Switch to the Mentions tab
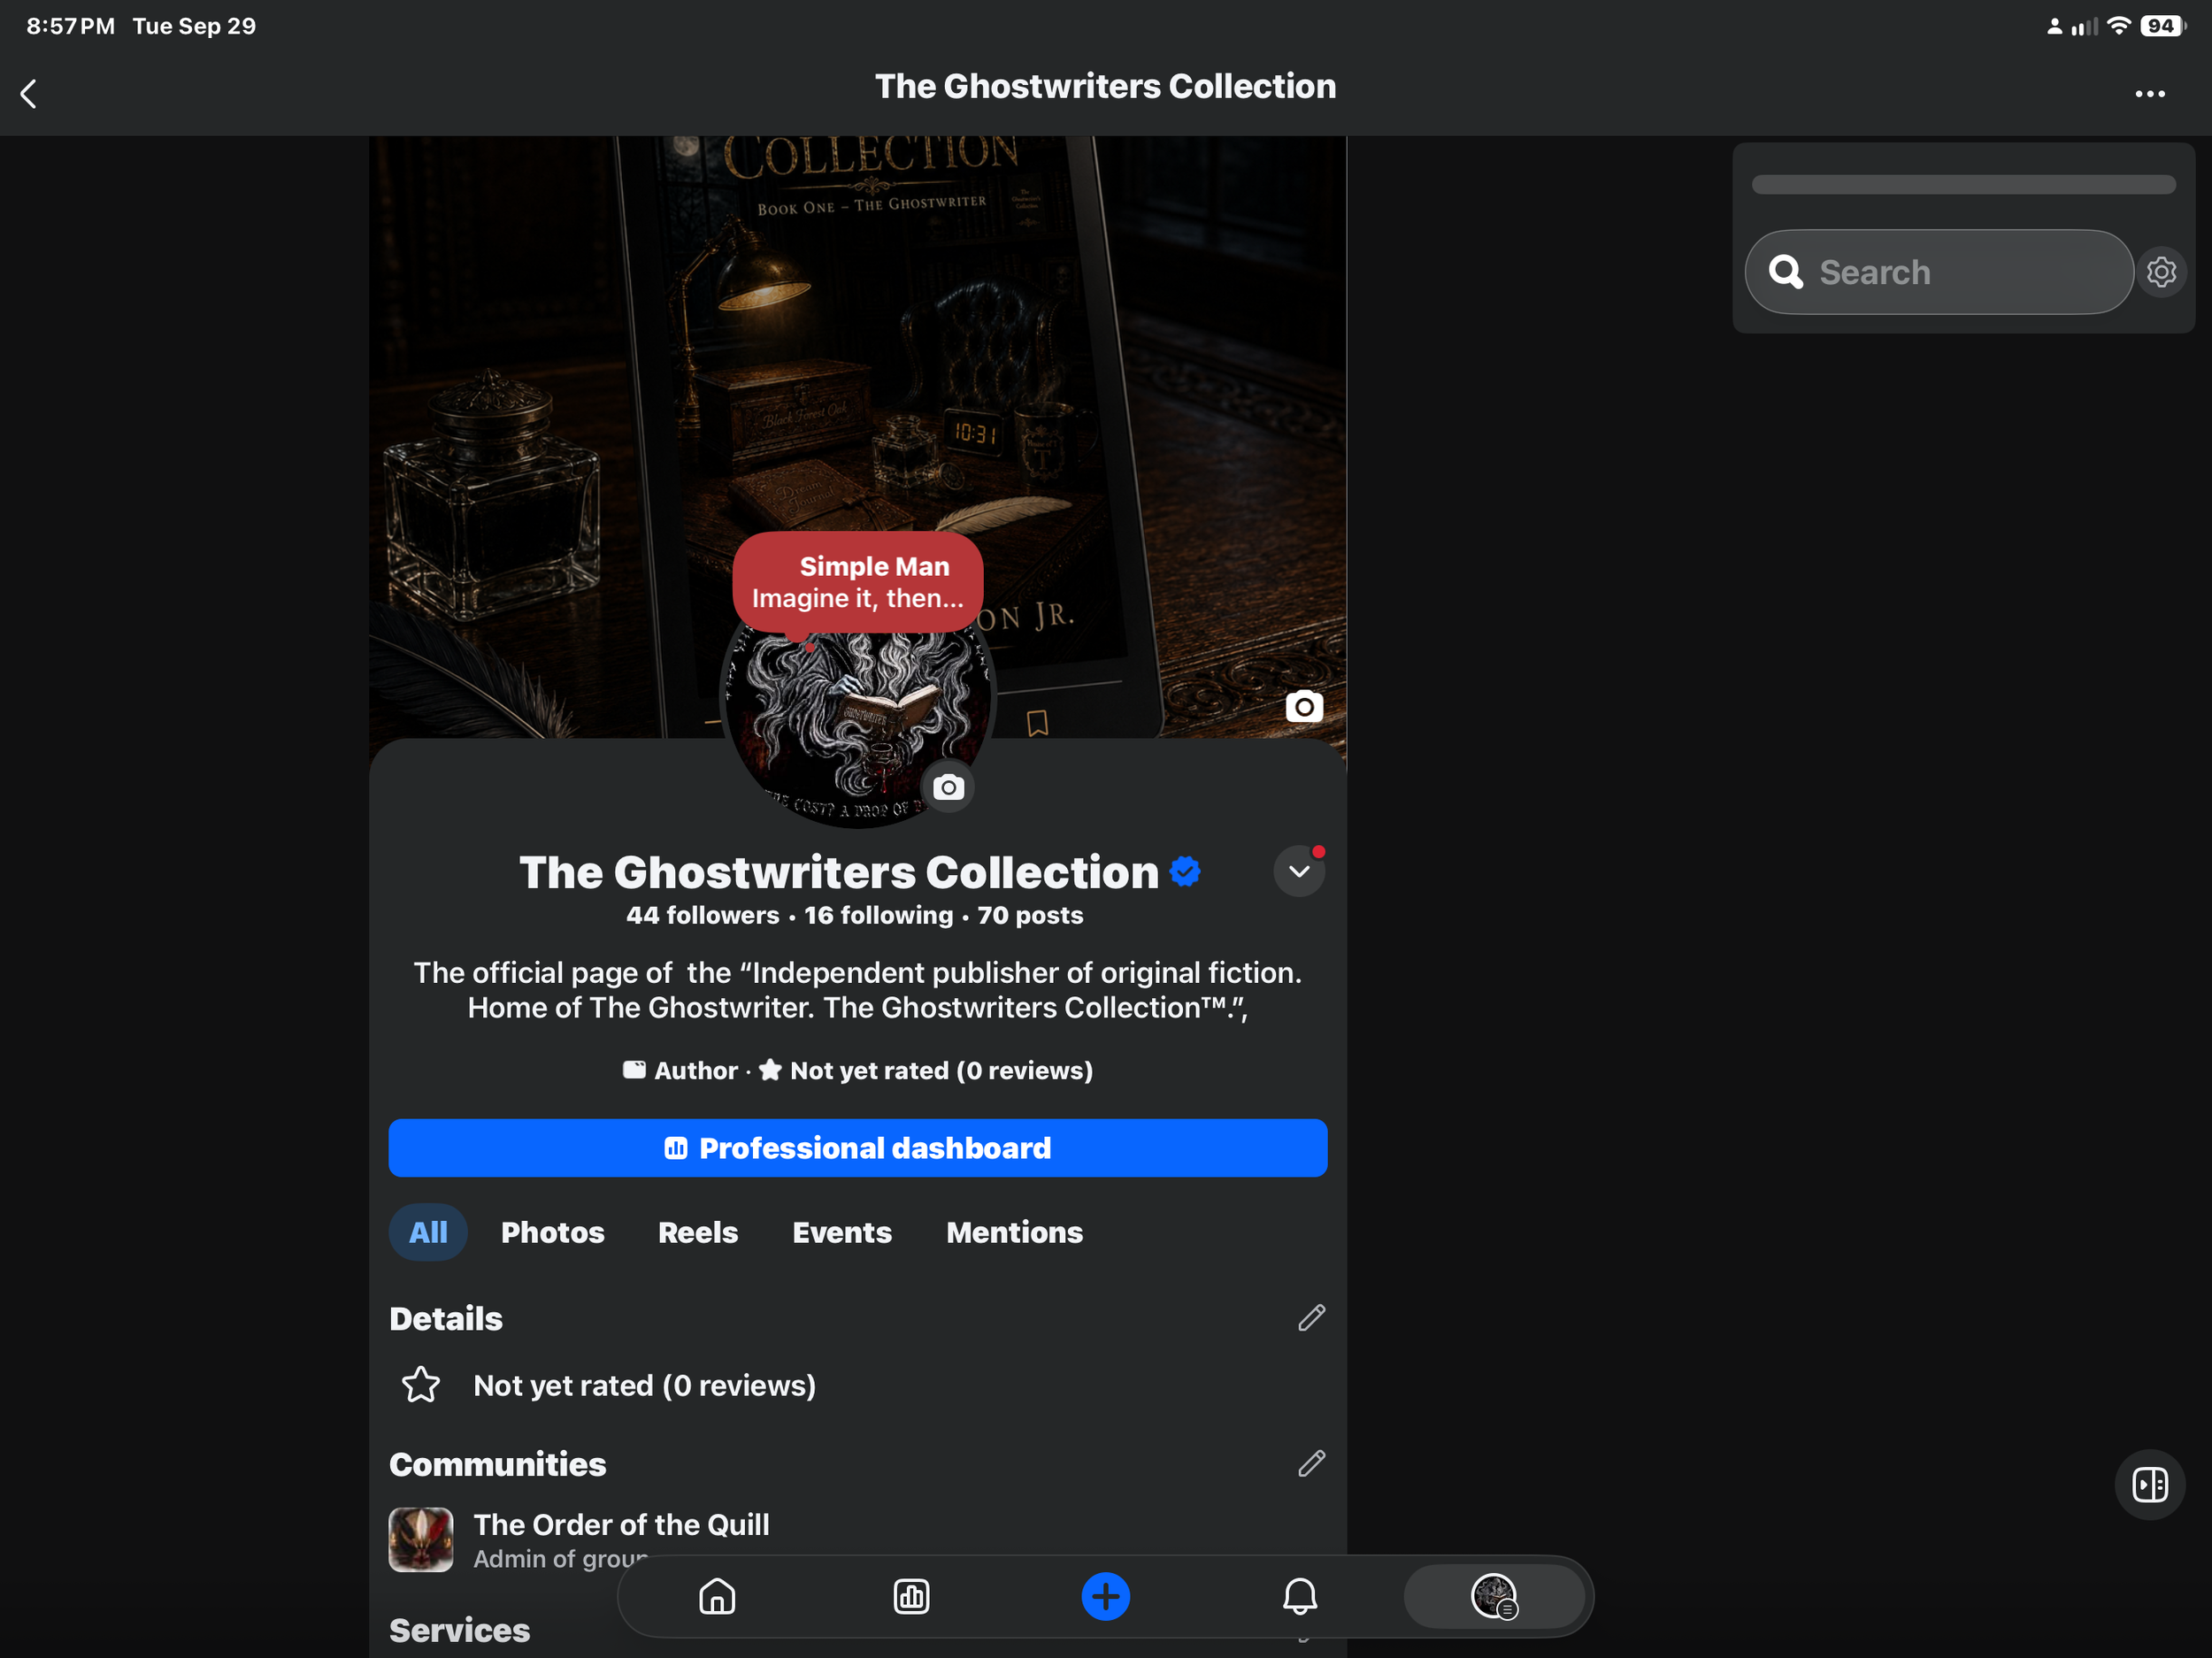Image resolution: width=2212 pixels, height=1658 pixels. [1014, 1232]
